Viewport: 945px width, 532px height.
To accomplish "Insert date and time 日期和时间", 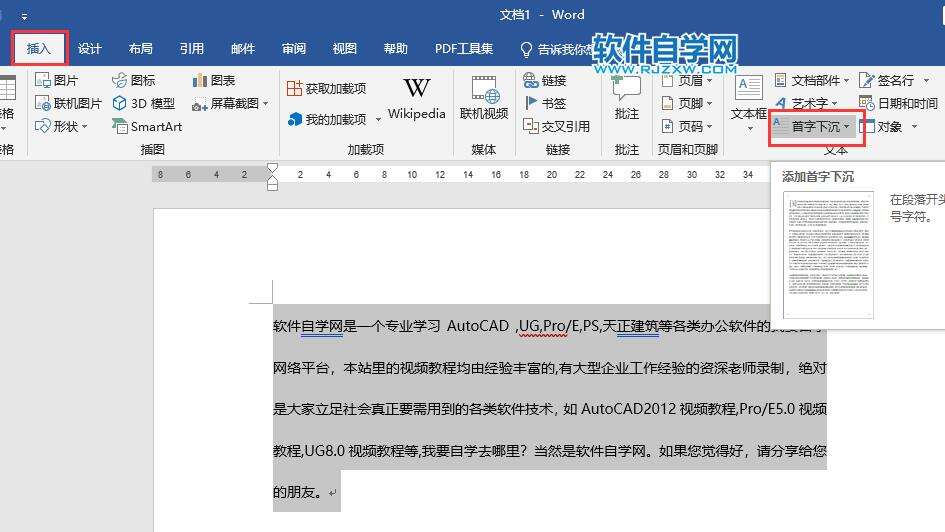I will [x=898, y=103].
